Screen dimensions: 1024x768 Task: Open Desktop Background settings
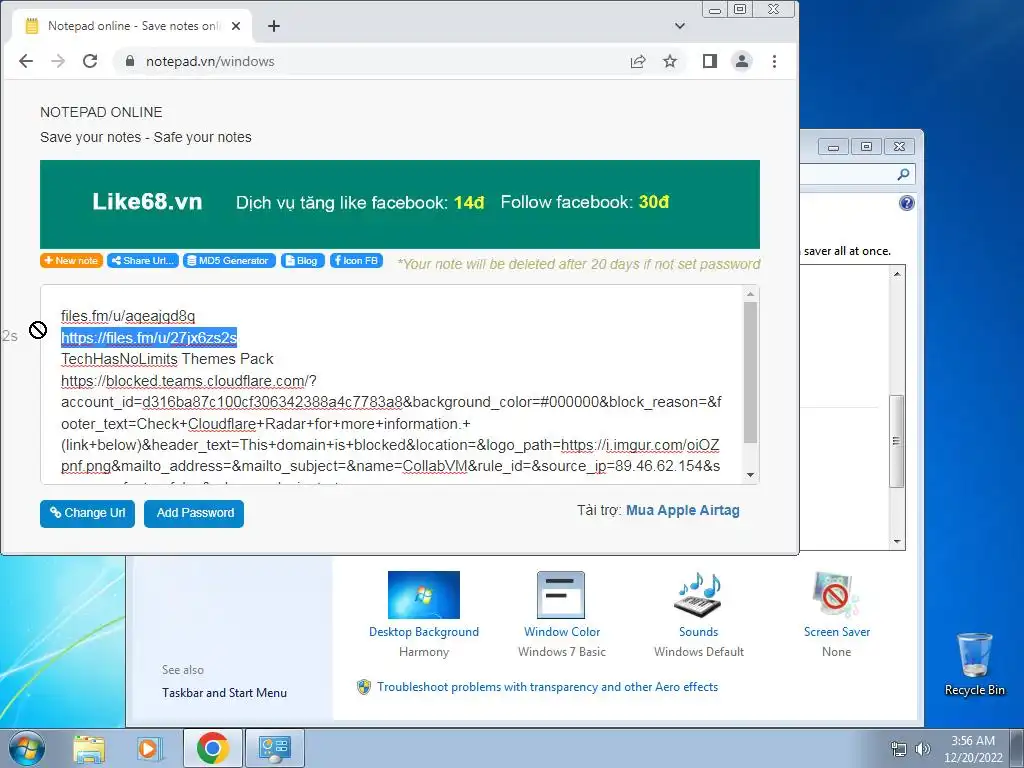point(424,614)
